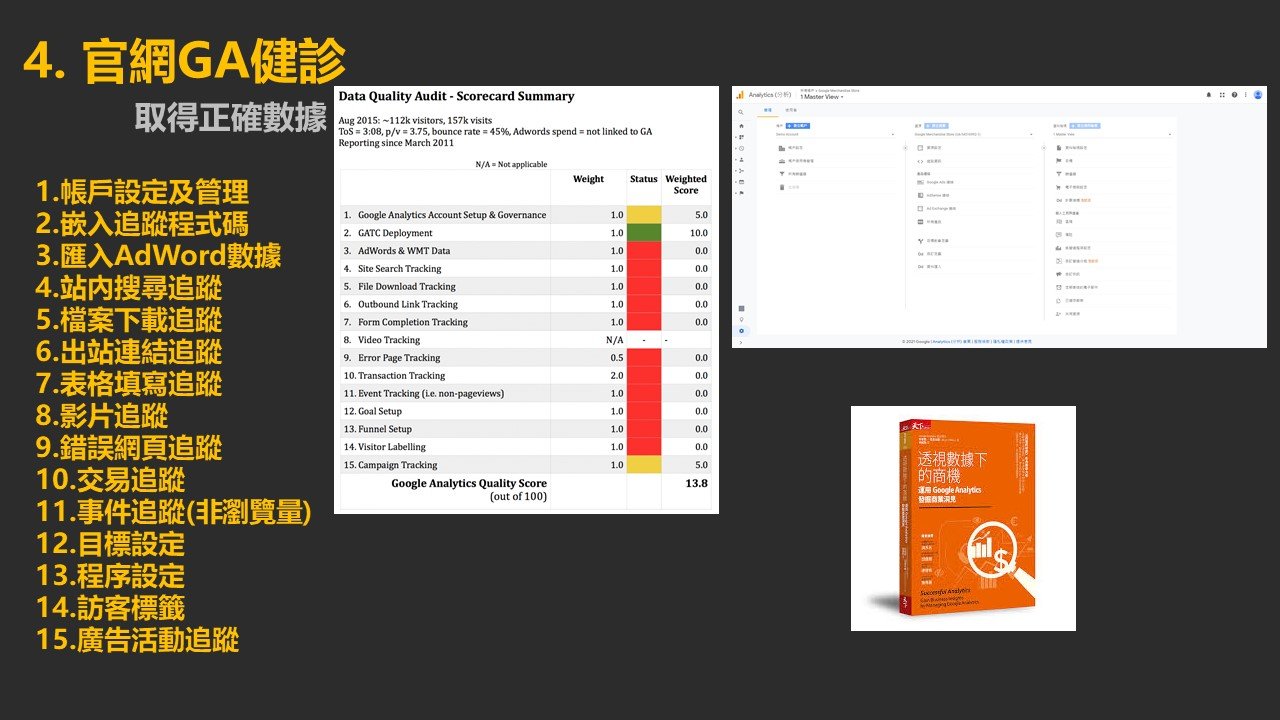The image size is (1280, 720).
Task: Open the Conversions flag icon in sidebar
Action: coord(740,193)
